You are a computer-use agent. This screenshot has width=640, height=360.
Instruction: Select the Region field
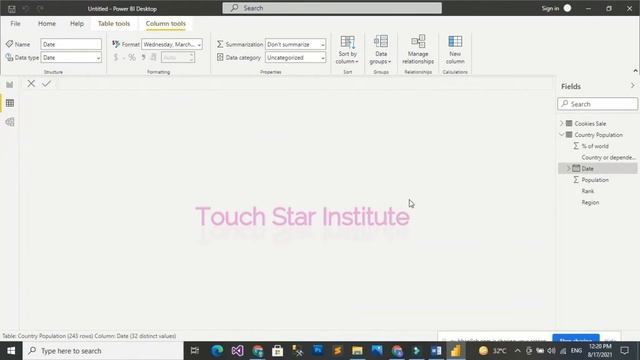click(591, 202)
